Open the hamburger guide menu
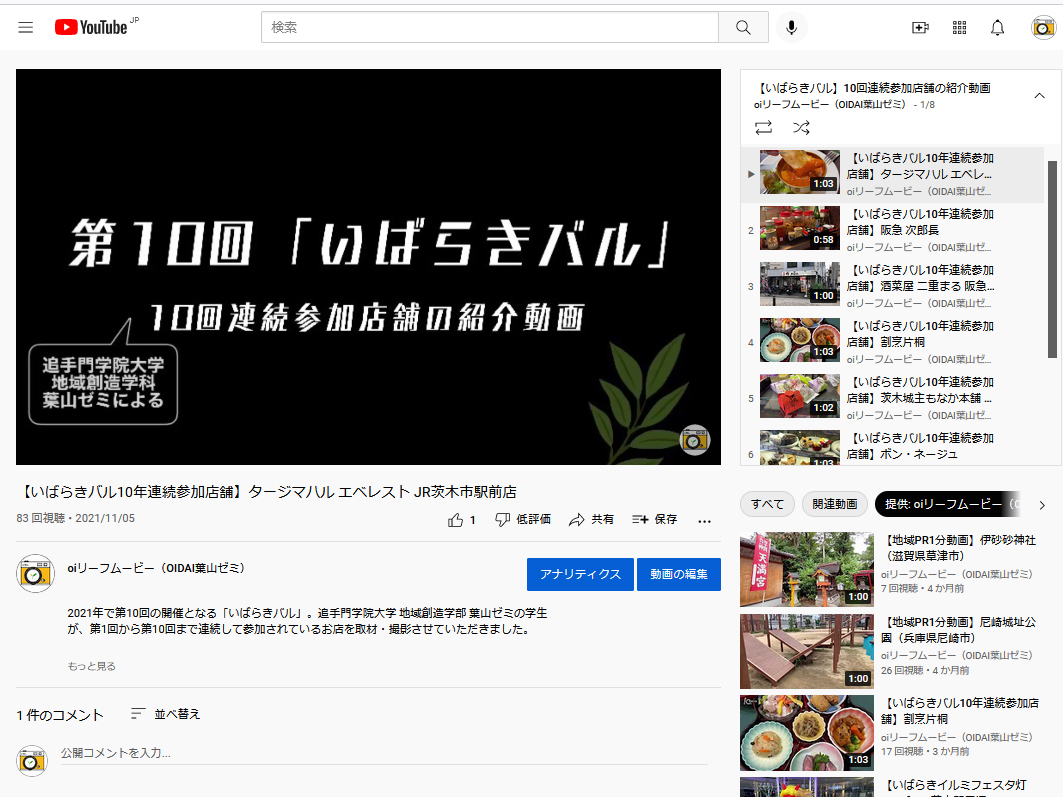The image size is (1063, 797). [x=26, y=28]
